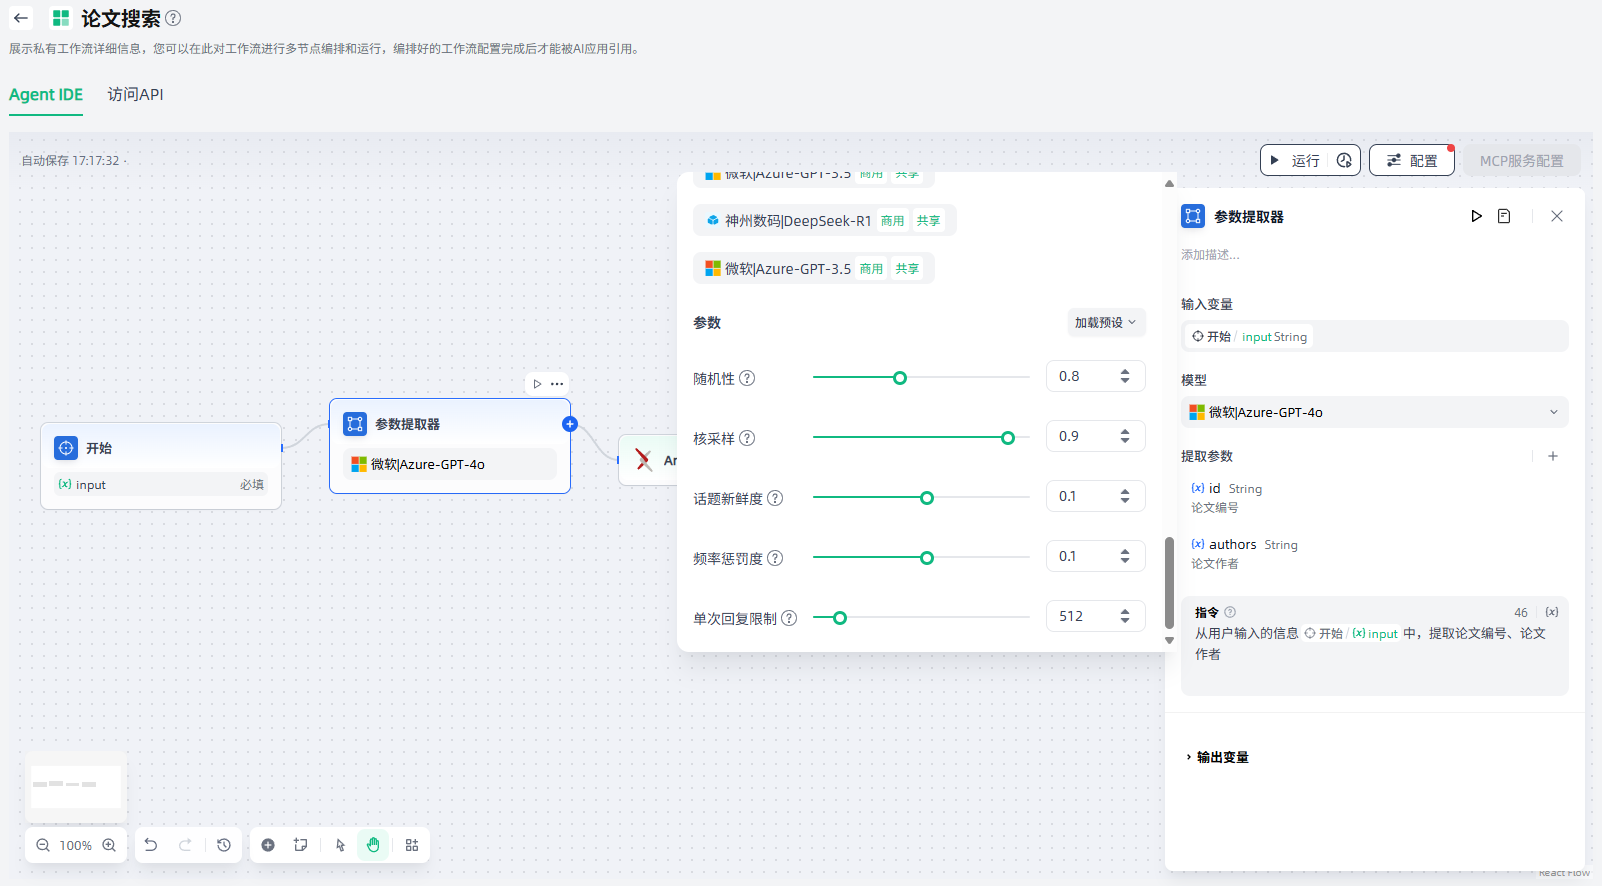
Task: Click the 单次回复限制 value field showing 512
Action: click(x=1080, y=616)
